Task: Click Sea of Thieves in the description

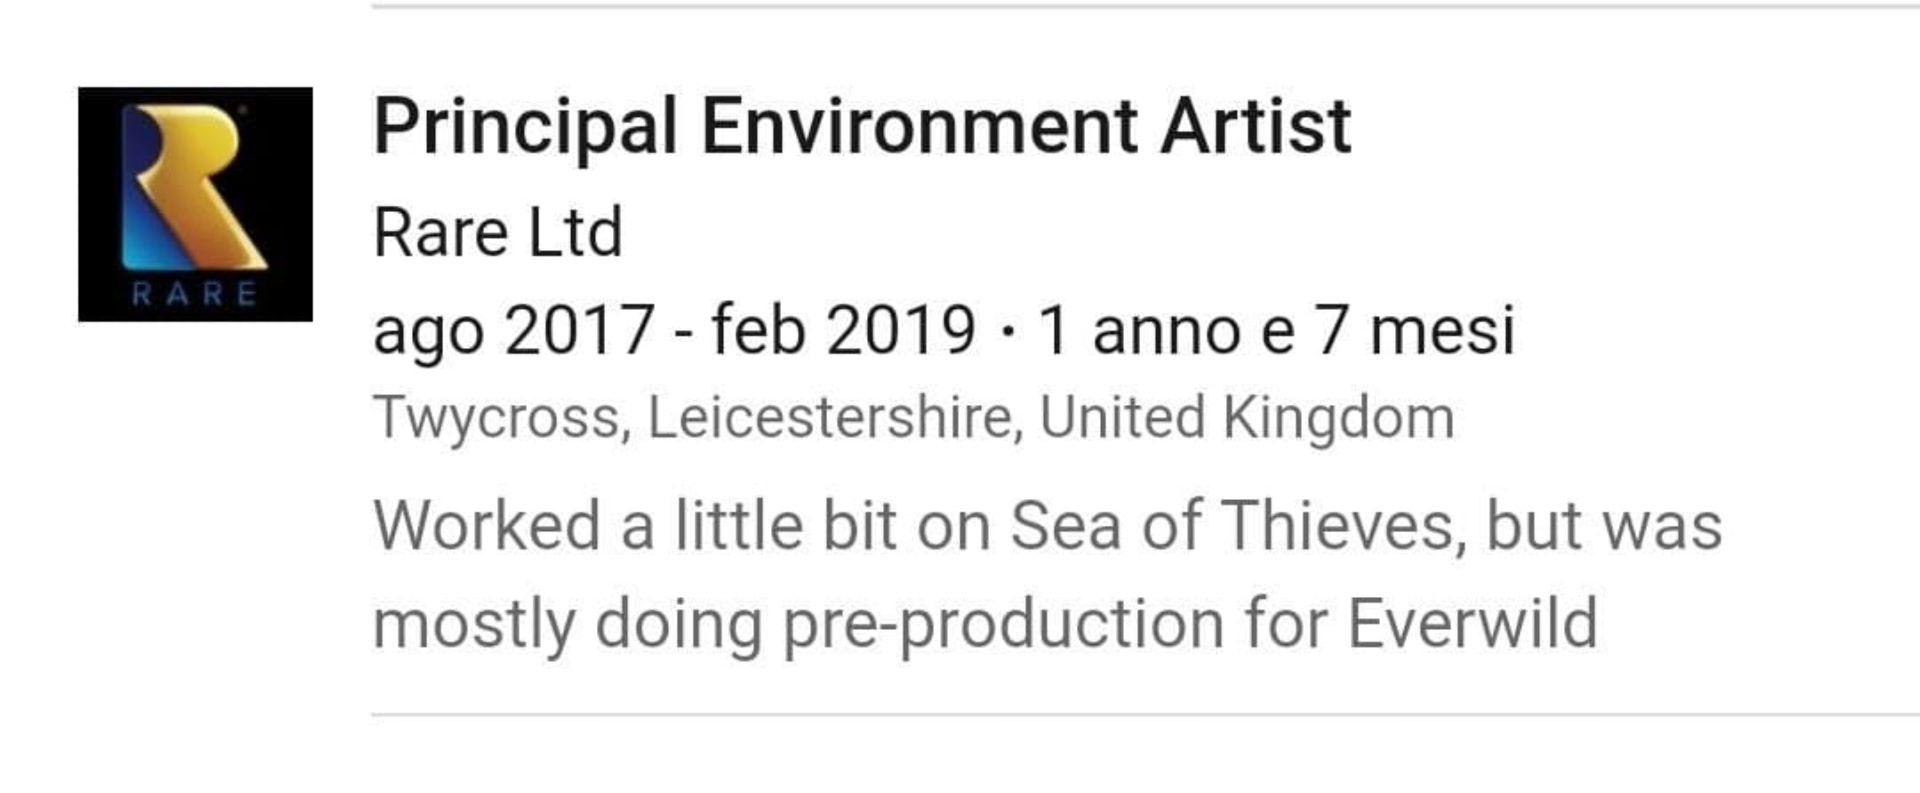Action: (1231, 526)
